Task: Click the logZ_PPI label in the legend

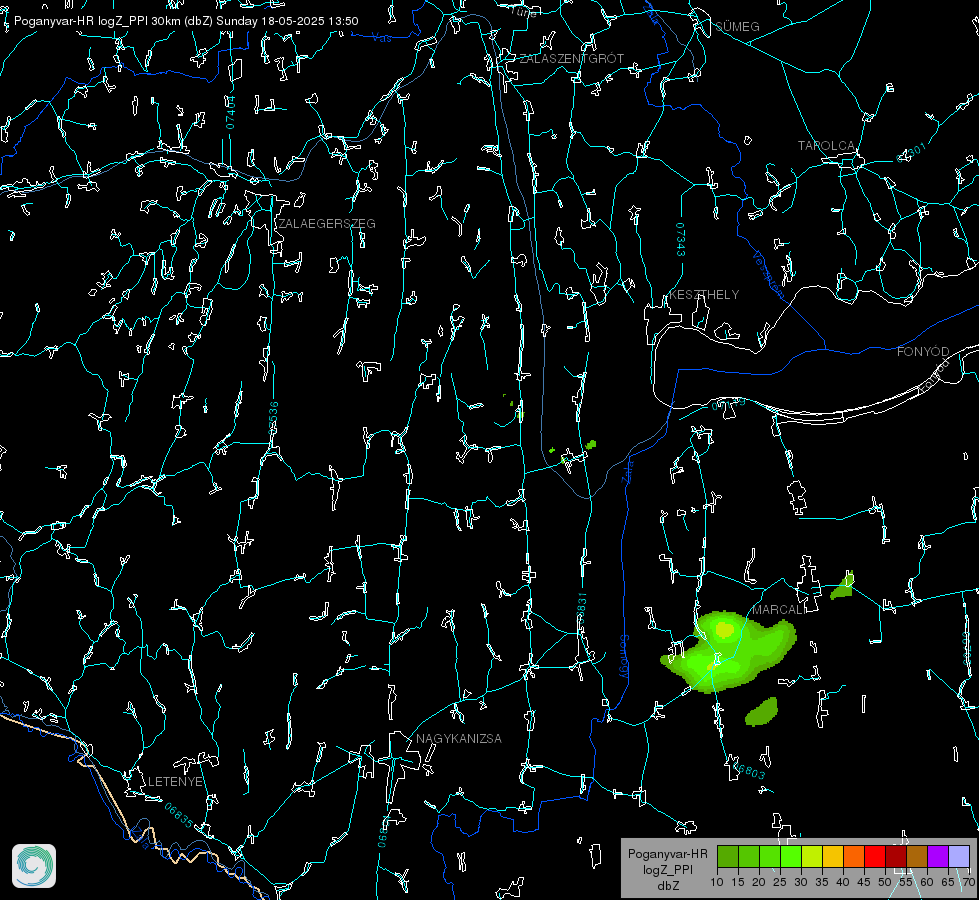Action: (x=667, y=869)
